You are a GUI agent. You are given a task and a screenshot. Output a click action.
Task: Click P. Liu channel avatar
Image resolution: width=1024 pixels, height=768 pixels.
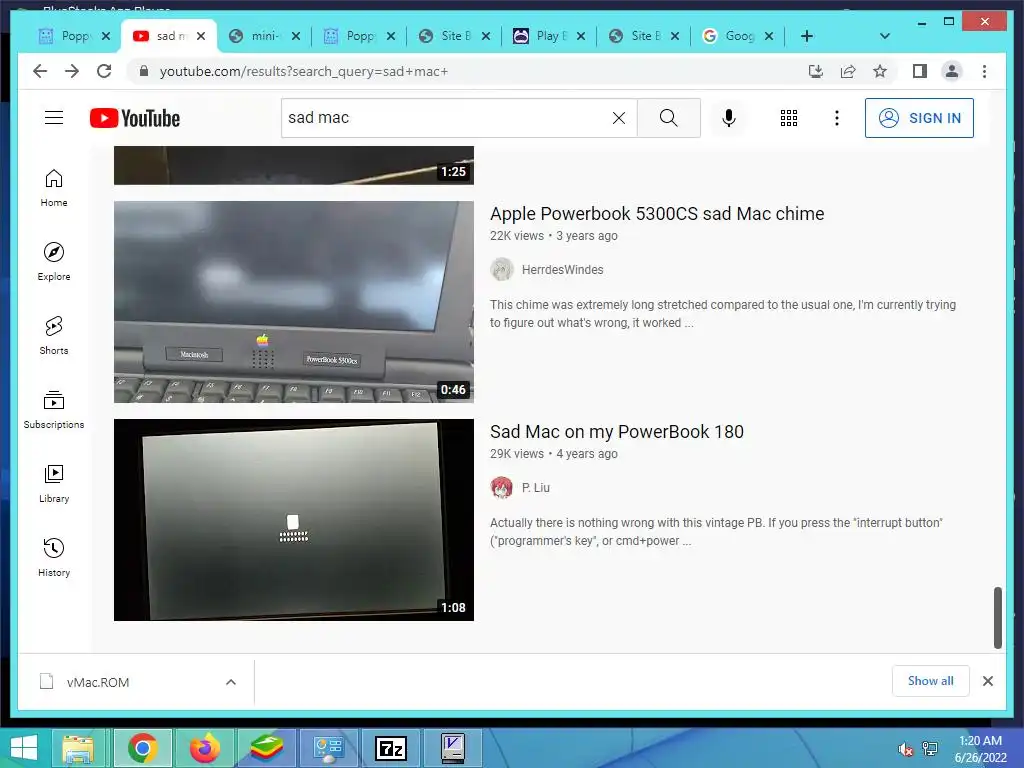pyautogui.click(x=502, y=487)
